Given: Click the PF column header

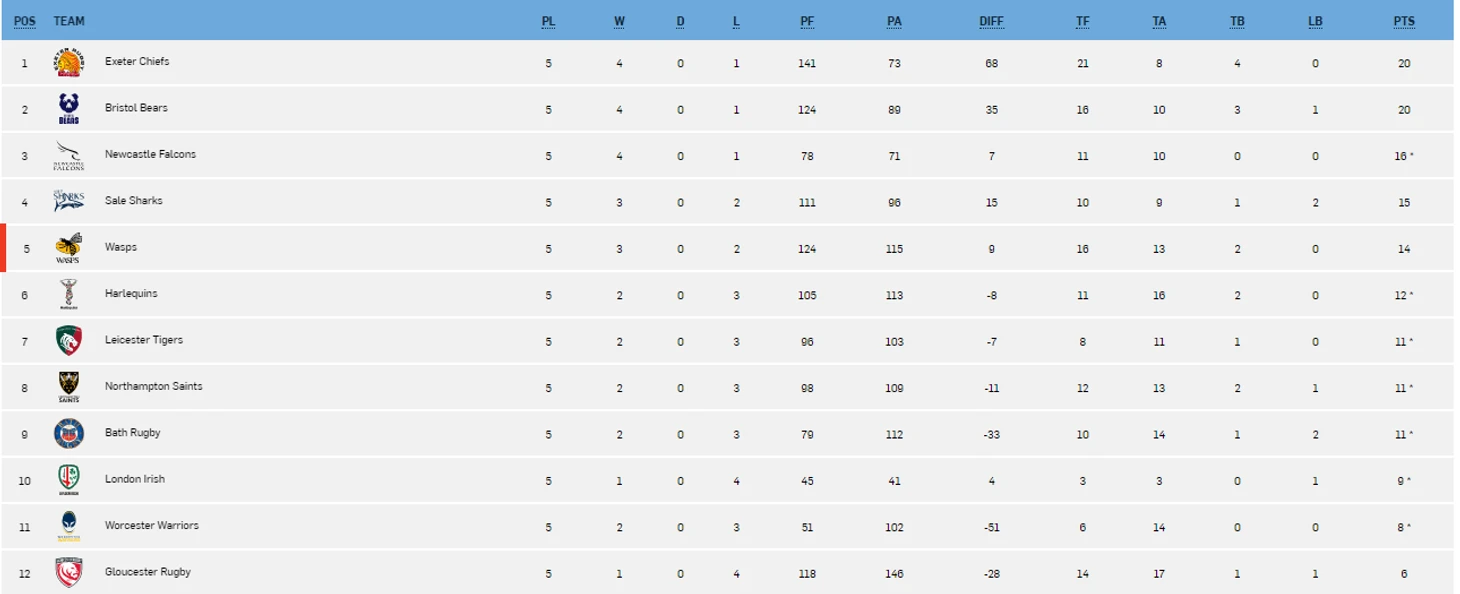Looking at the screenshot, I should point(807,21).
